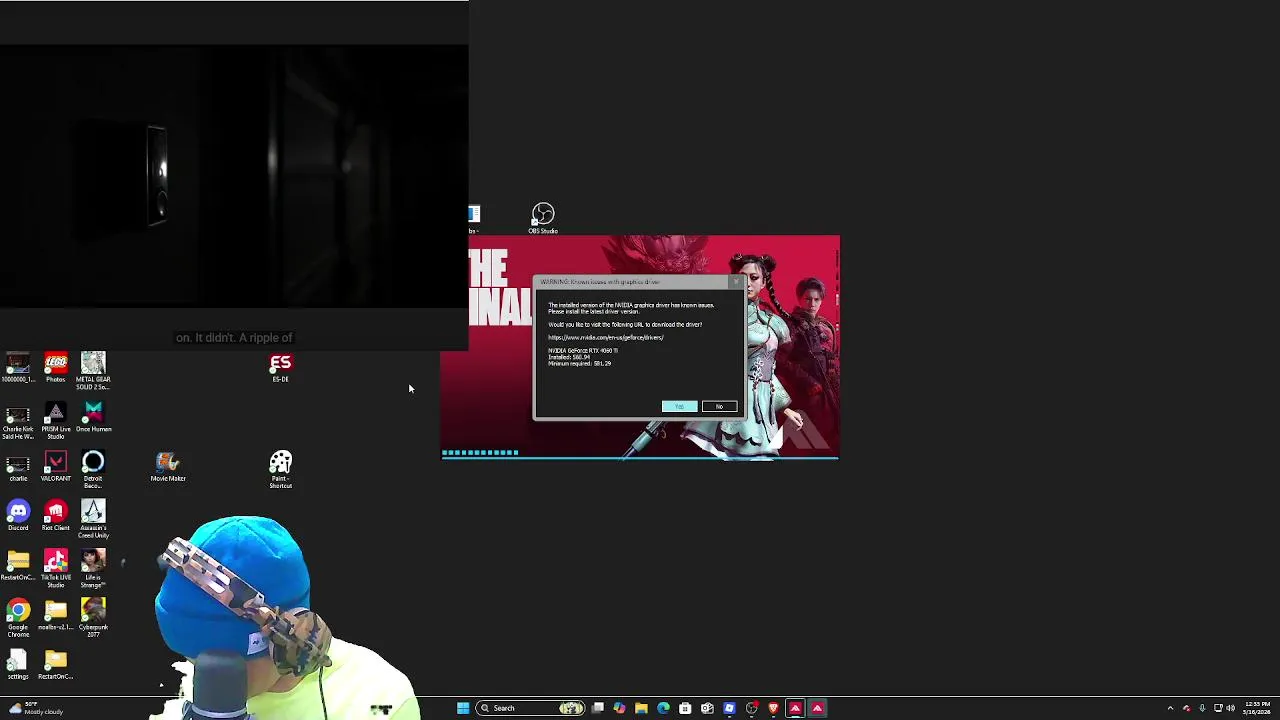Select the Riot Client desktop icon

point(55,516)
